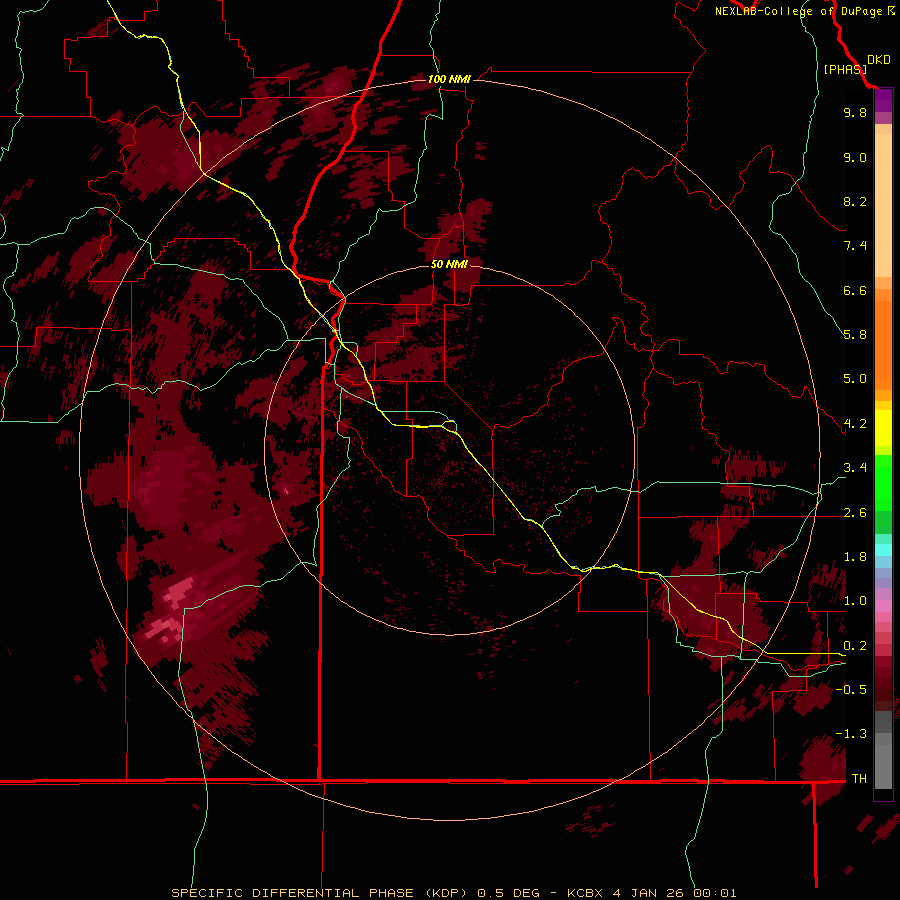Click the NEXLAB-College of DuPage credit text
The height and width of the screenshot is (900, 900).
click(798, 11)
